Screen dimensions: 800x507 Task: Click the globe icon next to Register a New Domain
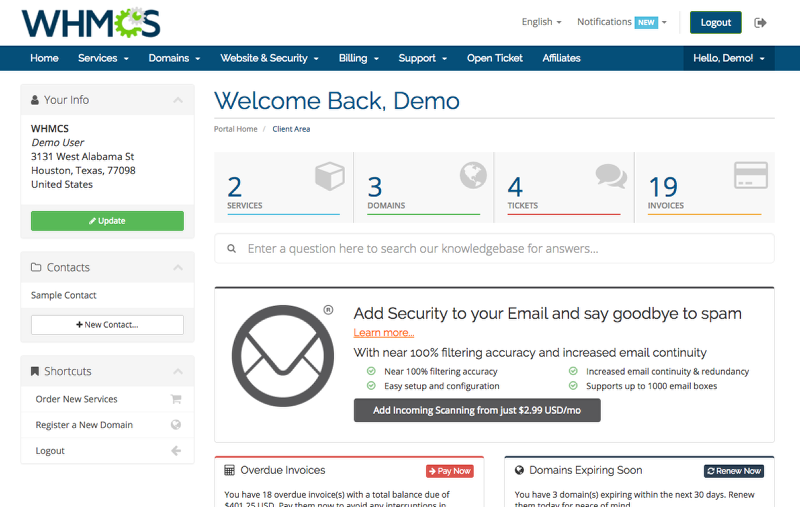click(176, 425)
